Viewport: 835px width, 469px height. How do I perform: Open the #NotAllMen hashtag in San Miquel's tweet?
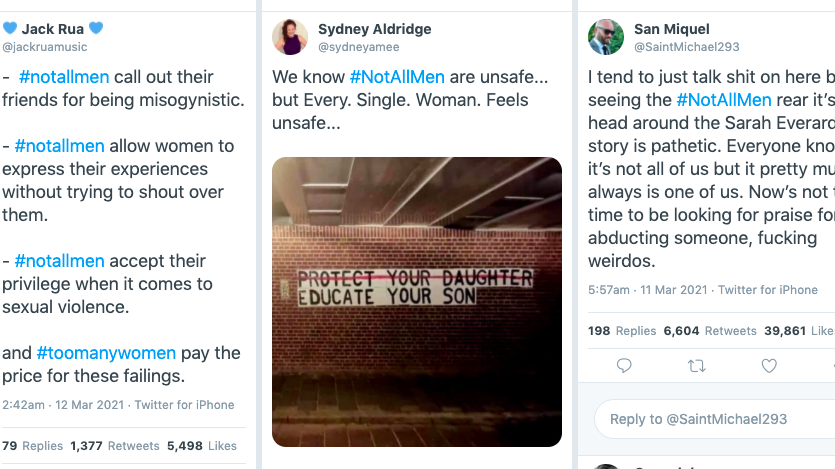724,100
